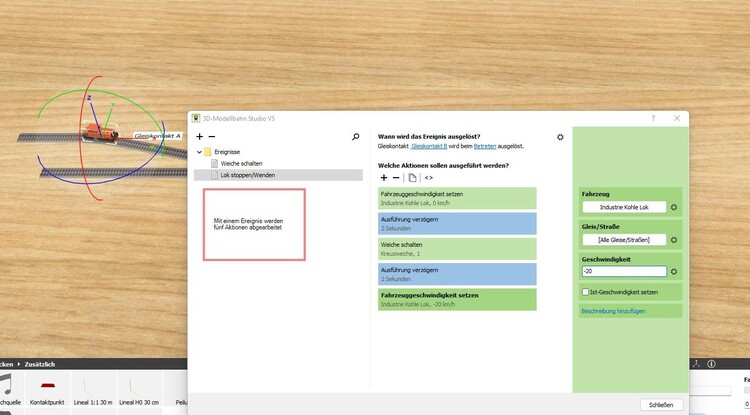Click the Schließen button

pyautogui.click(x=661, y=404)
